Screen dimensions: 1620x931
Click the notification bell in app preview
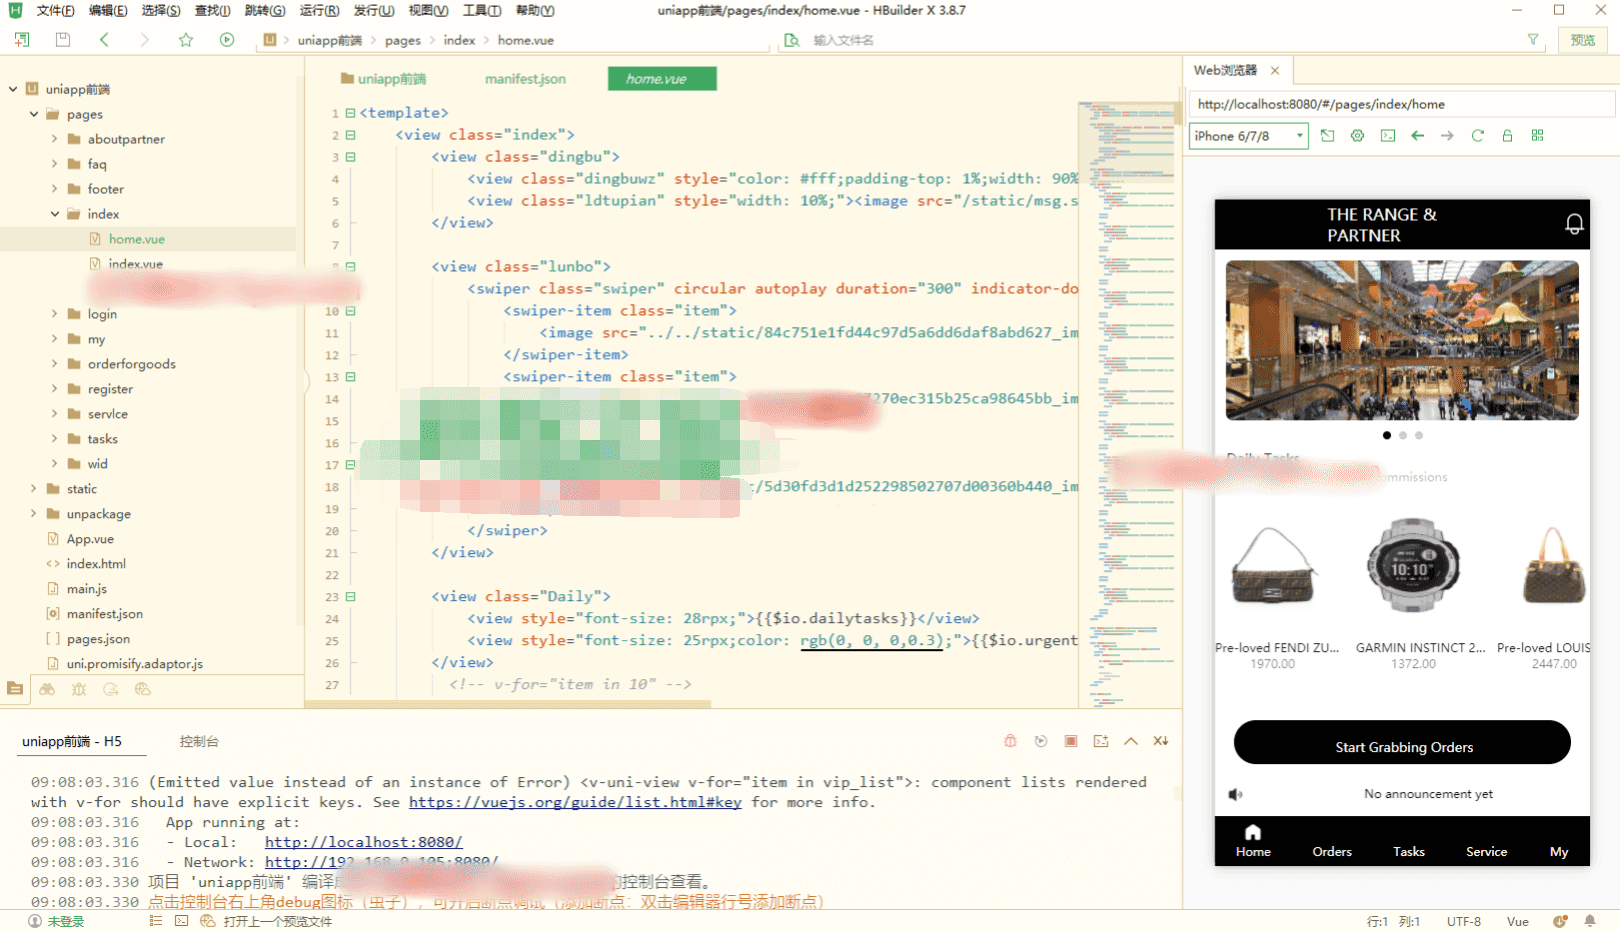(1574, 224)
